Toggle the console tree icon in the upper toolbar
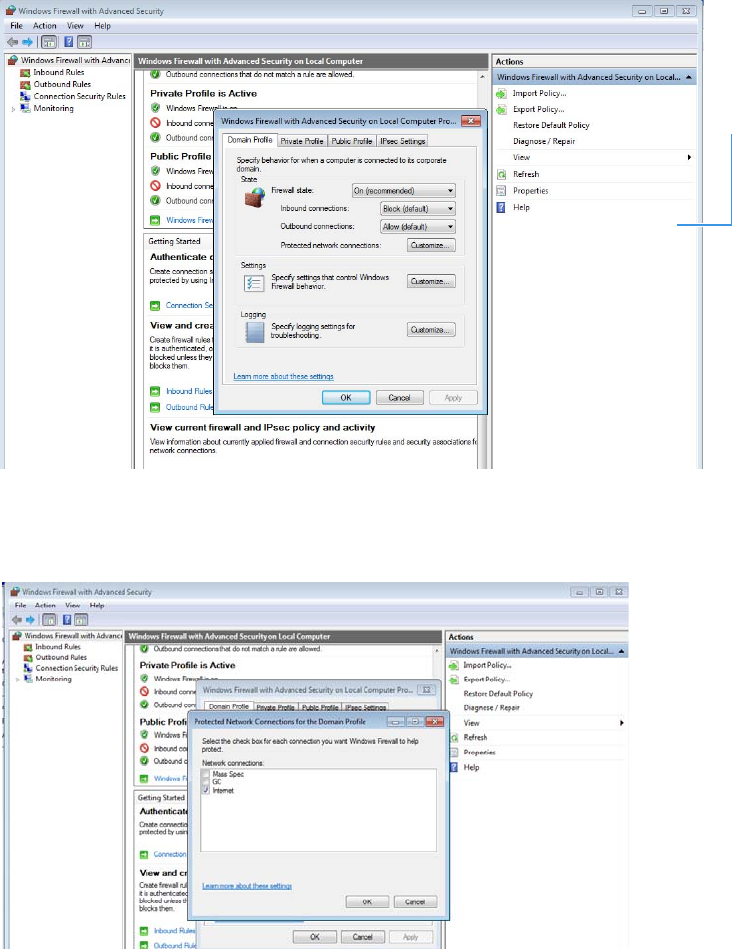Viewport: 733px width, 949px height. coord(49,42)
